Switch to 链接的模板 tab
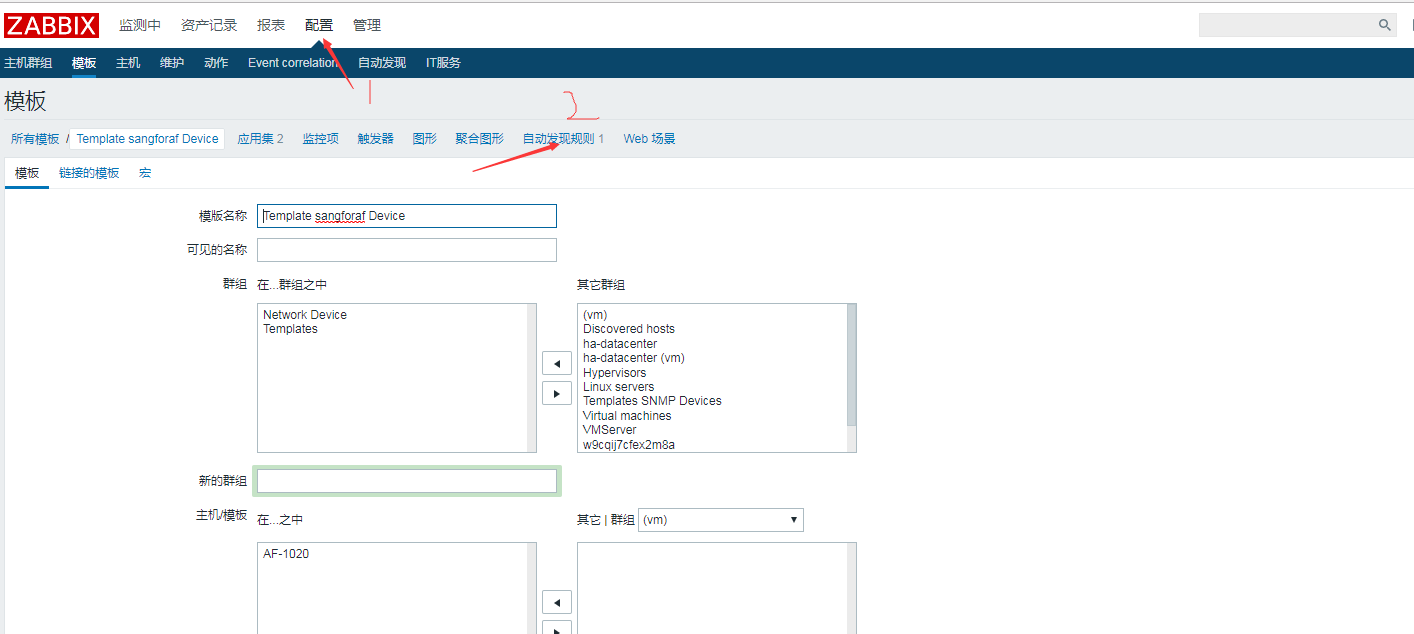The height and width of the screenshot is (634, 1414). pyautogui.click(x=89, y=173)
